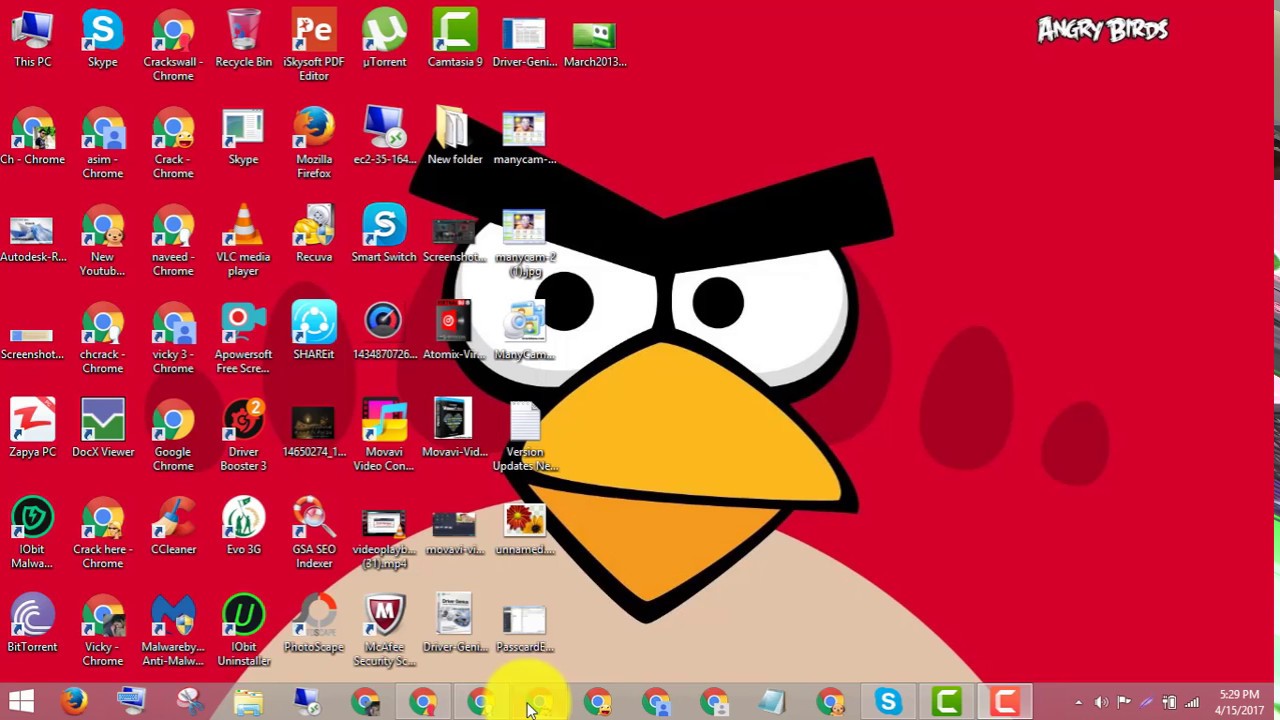The width and height of the screenshot is (1280, 720).
Task: Open the chcrack - Chrome shortcut
Action: tap(102, 338)
